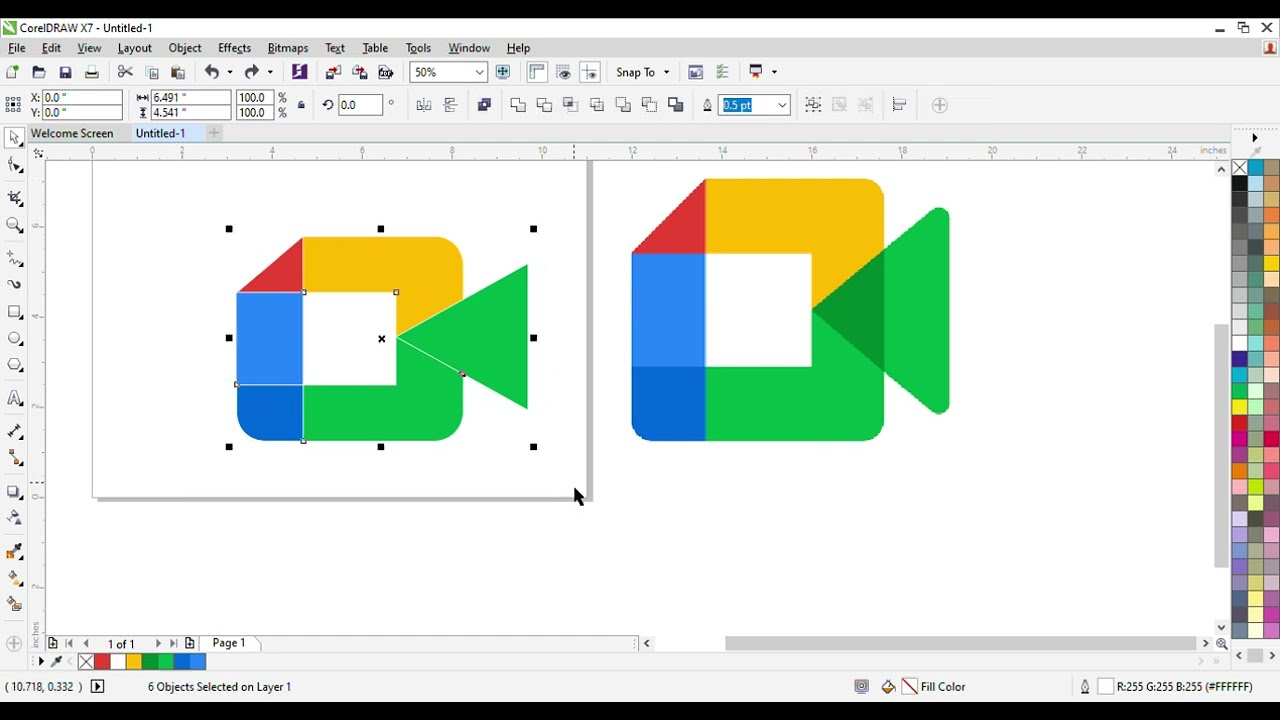Select the Ellipse tool
1280x720 pixels.
pyautogui.click(x=14, y=339)
